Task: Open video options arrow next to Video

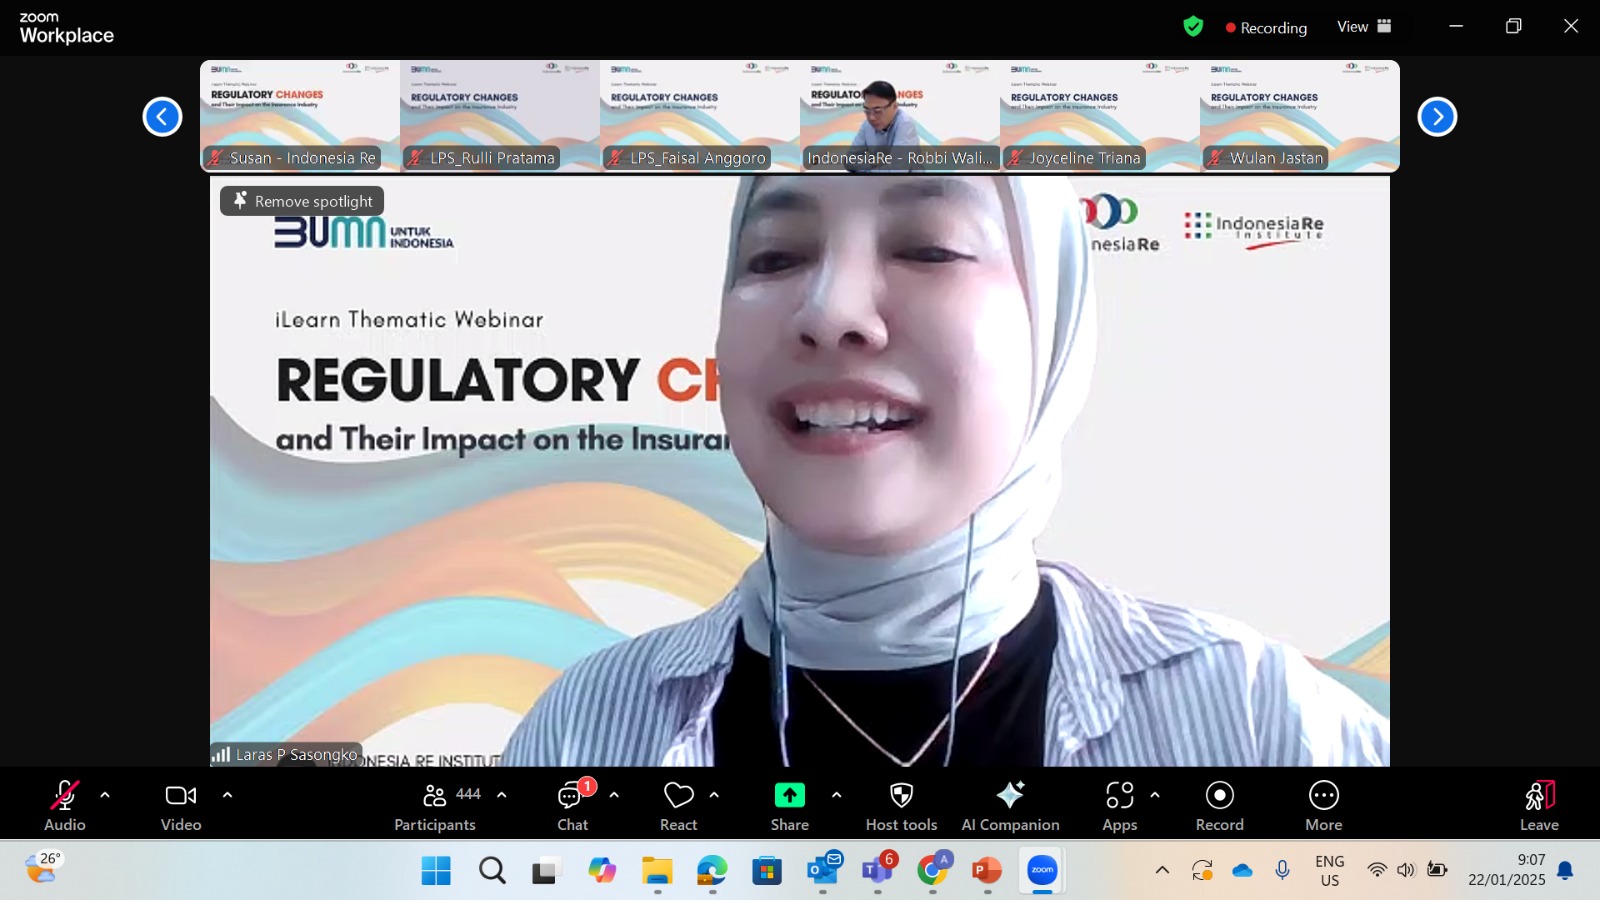Action: (227, 795)
